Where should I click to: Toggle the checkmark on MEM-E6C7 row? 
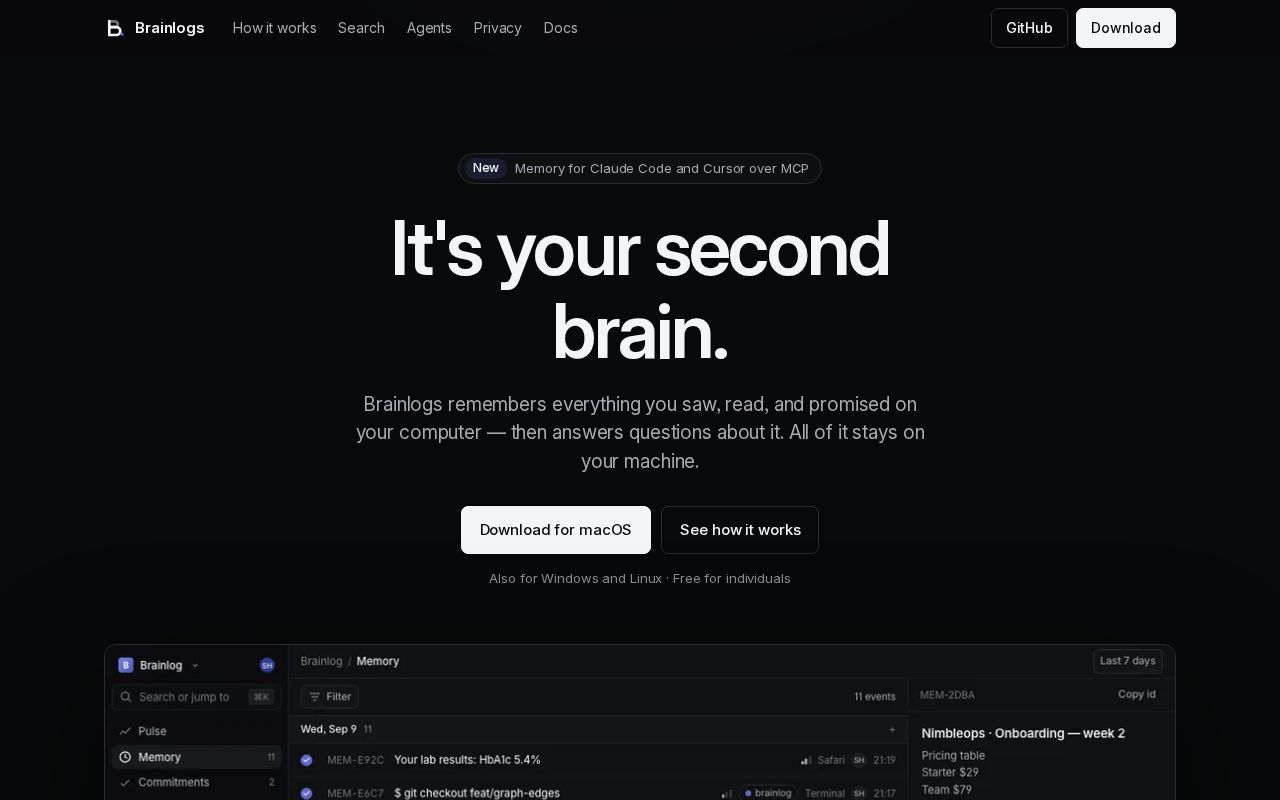(307, 793)
